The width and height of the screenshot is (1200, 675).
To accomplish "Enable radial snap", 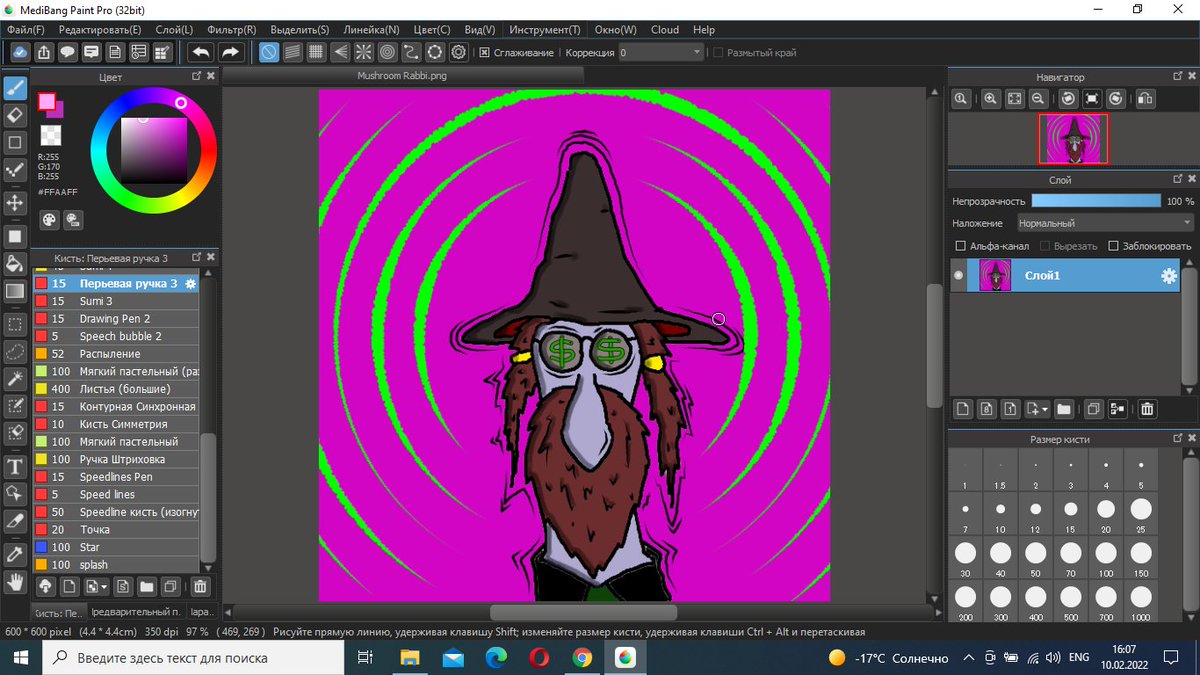I will [364, 52].
